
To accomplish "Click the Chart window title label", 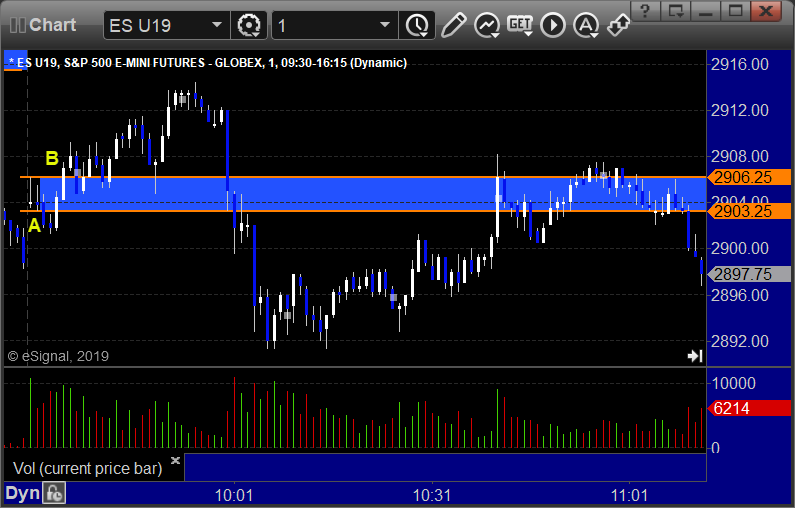I will click(x=52, y=25).
